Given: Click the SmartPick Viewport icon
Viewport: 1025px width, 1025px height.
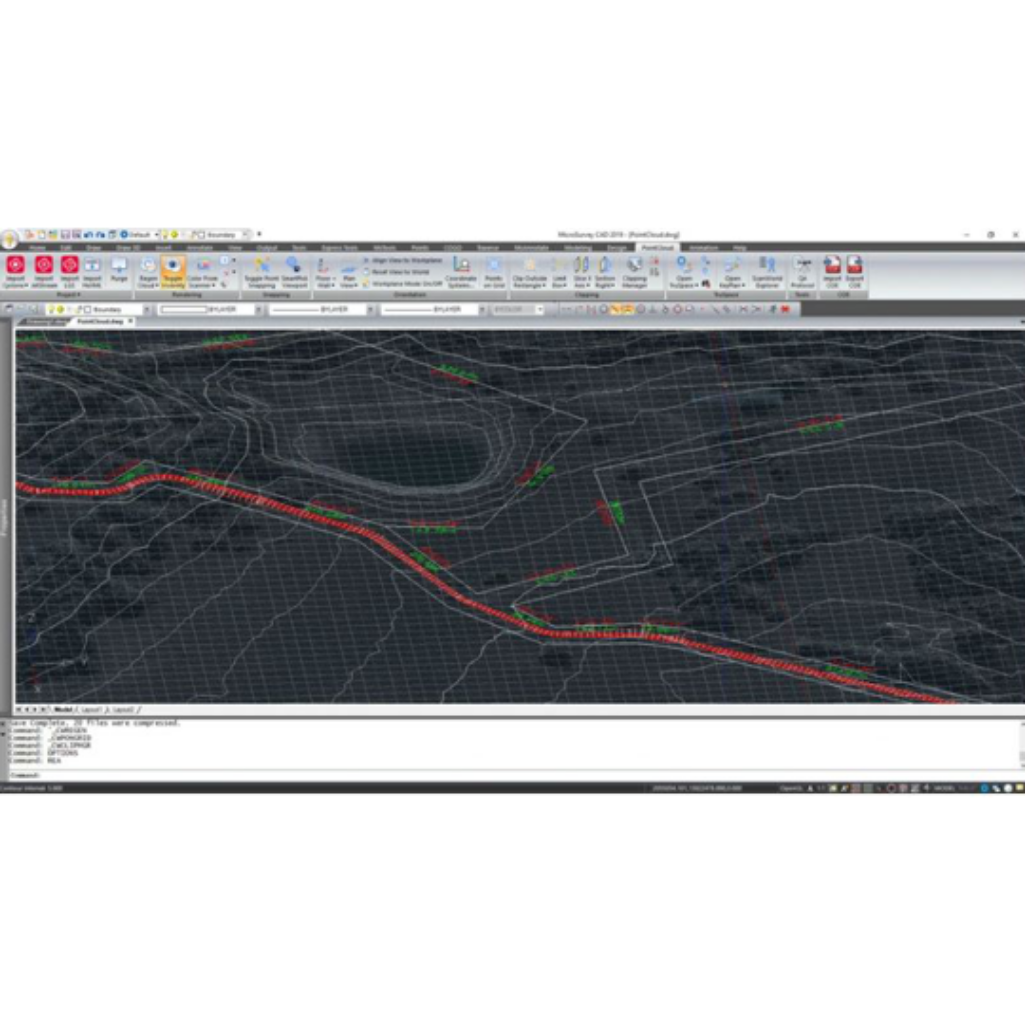Looking at the screenshot, I should 294,270.
